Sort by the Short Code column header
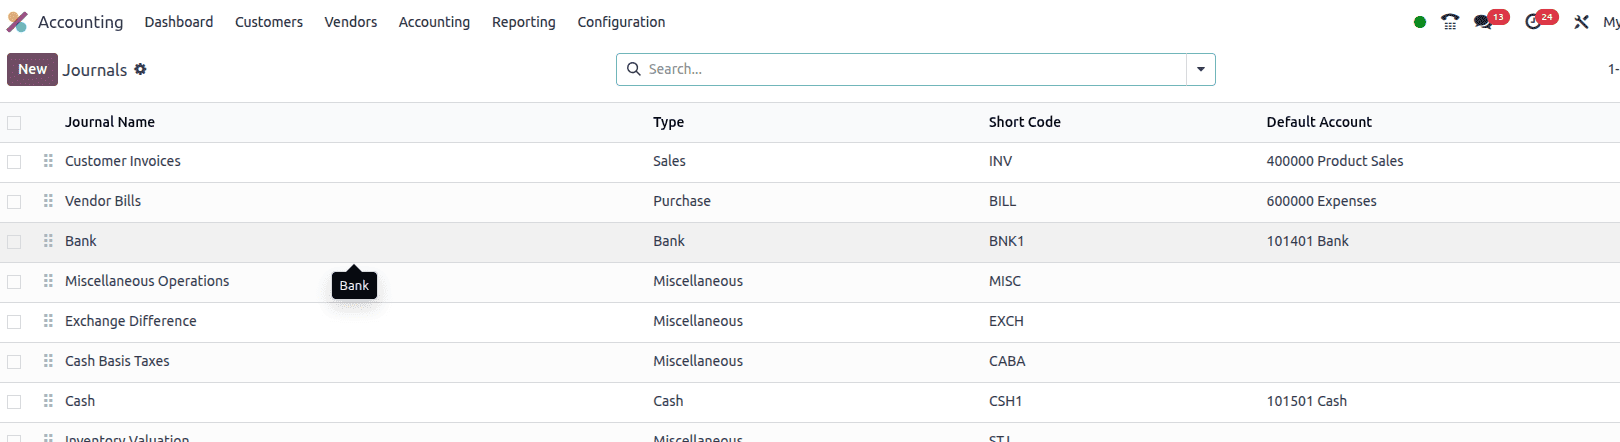 (1024, 122)
